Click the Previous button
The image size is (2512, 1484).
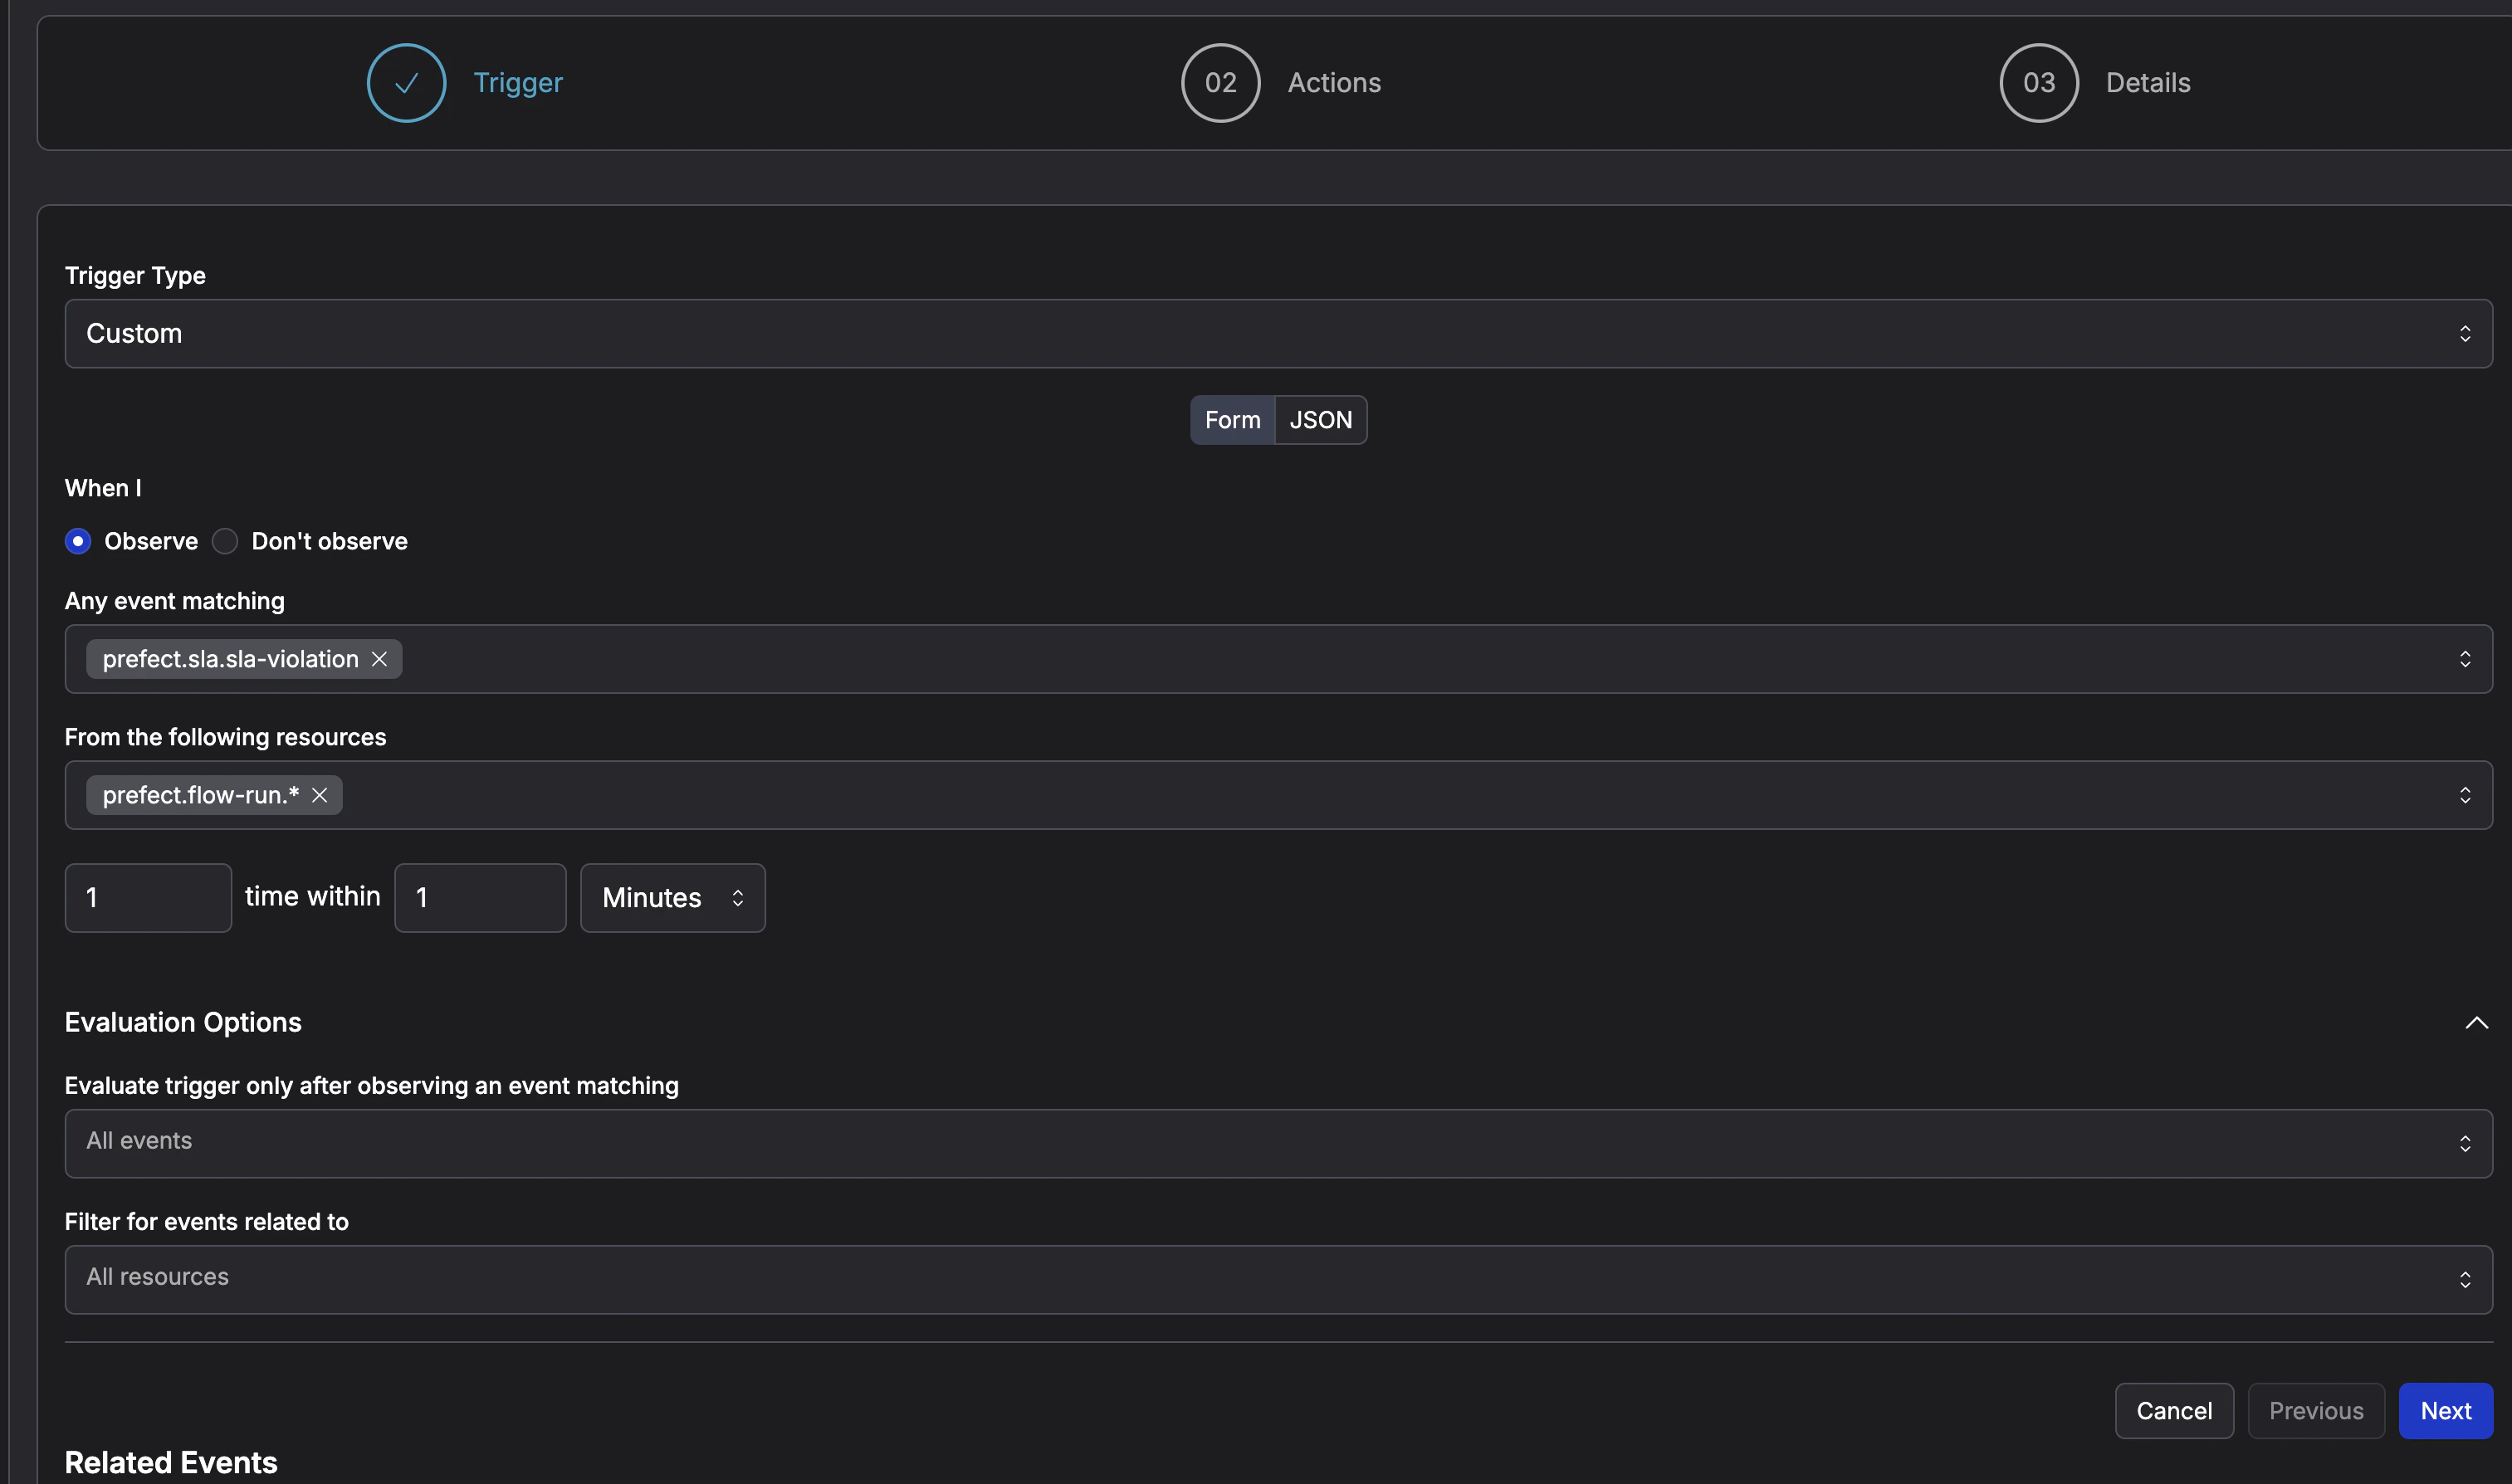click(2316, 1410)
